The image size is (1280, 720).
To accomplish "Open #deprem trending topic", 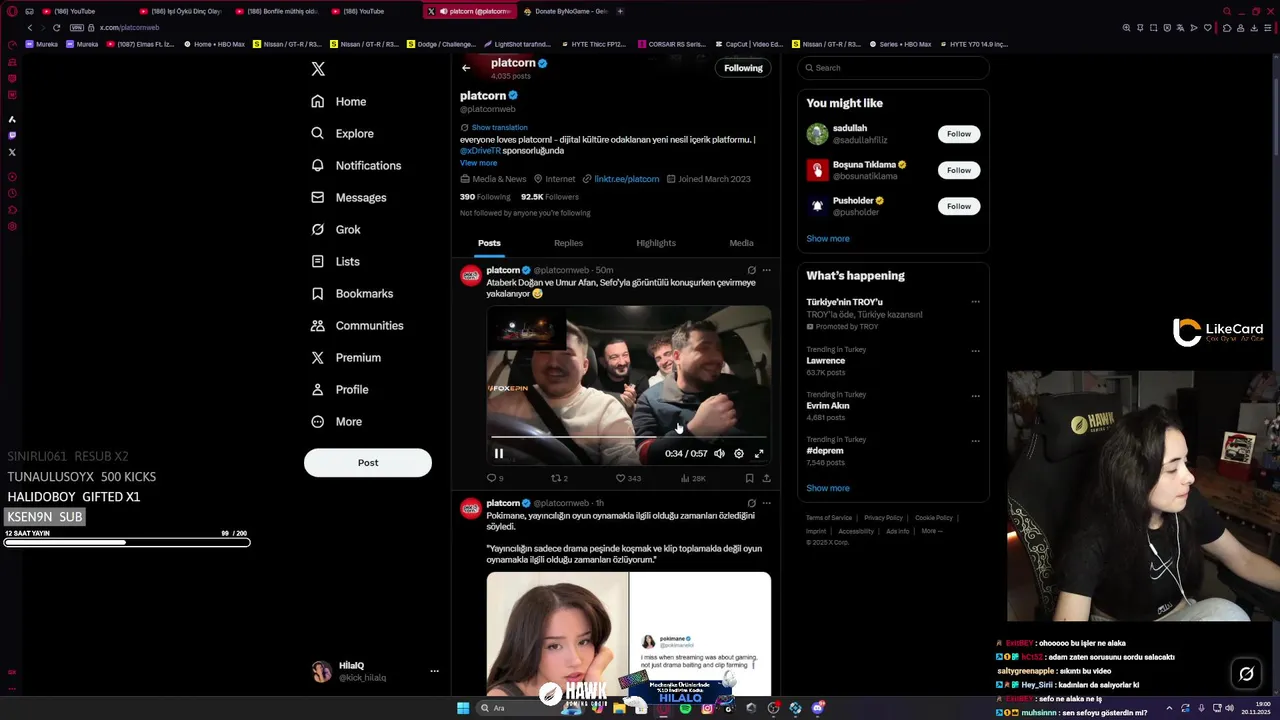I will click(825, 451).
